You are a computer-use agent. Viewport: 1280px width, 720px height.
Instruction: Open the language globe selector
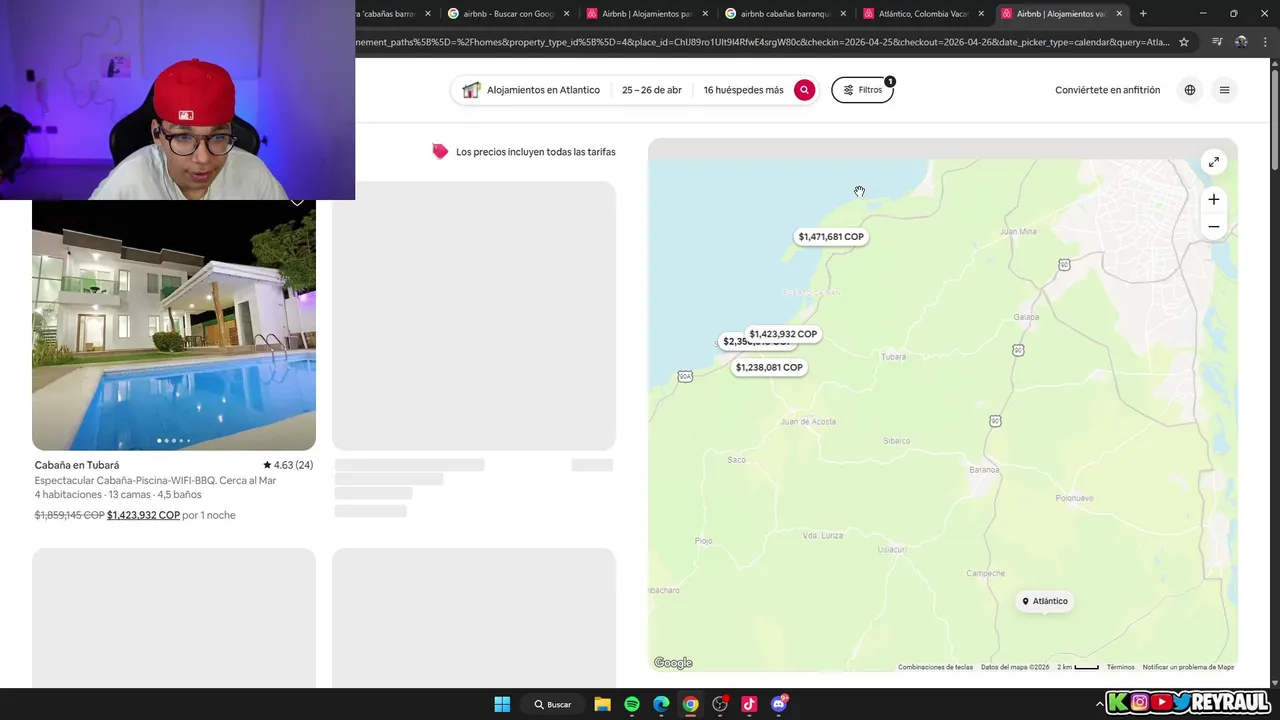pyautogui.click(x=1190, y=90)
